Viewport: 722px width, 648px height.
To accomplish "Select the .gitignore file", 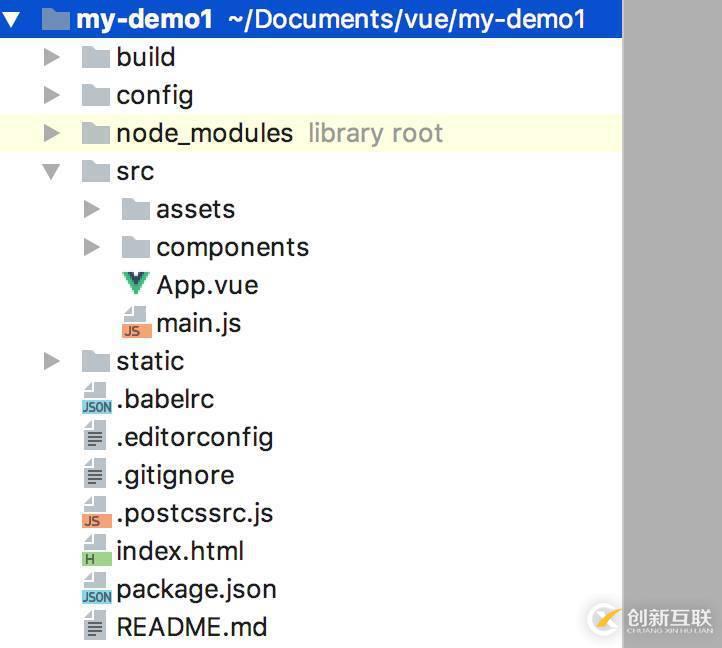I will (175, 475).
